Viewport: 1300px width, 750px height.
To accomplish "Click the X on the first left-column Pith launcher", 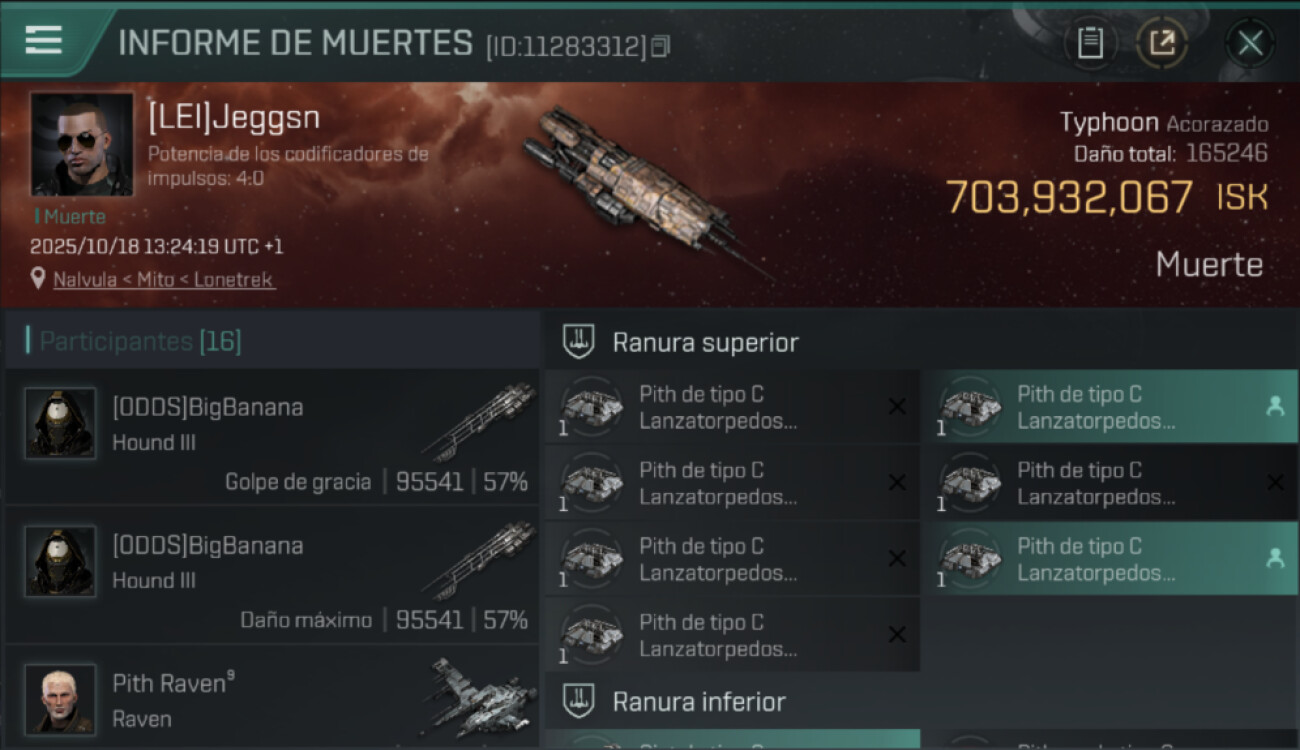I will pos(897,406).
